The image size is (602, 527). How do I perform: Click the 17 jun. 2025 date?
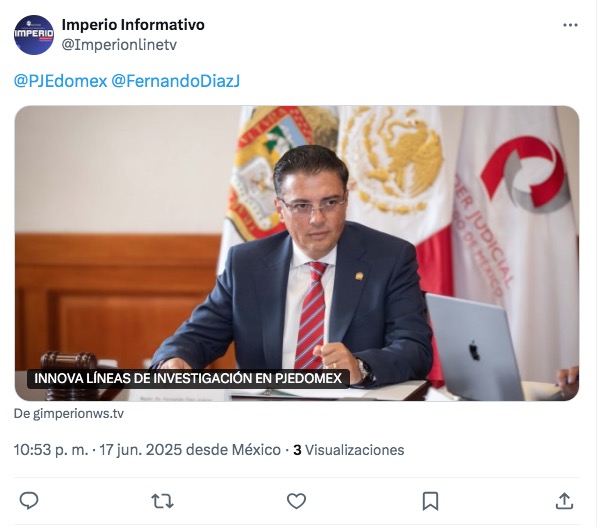click(141, 450)
